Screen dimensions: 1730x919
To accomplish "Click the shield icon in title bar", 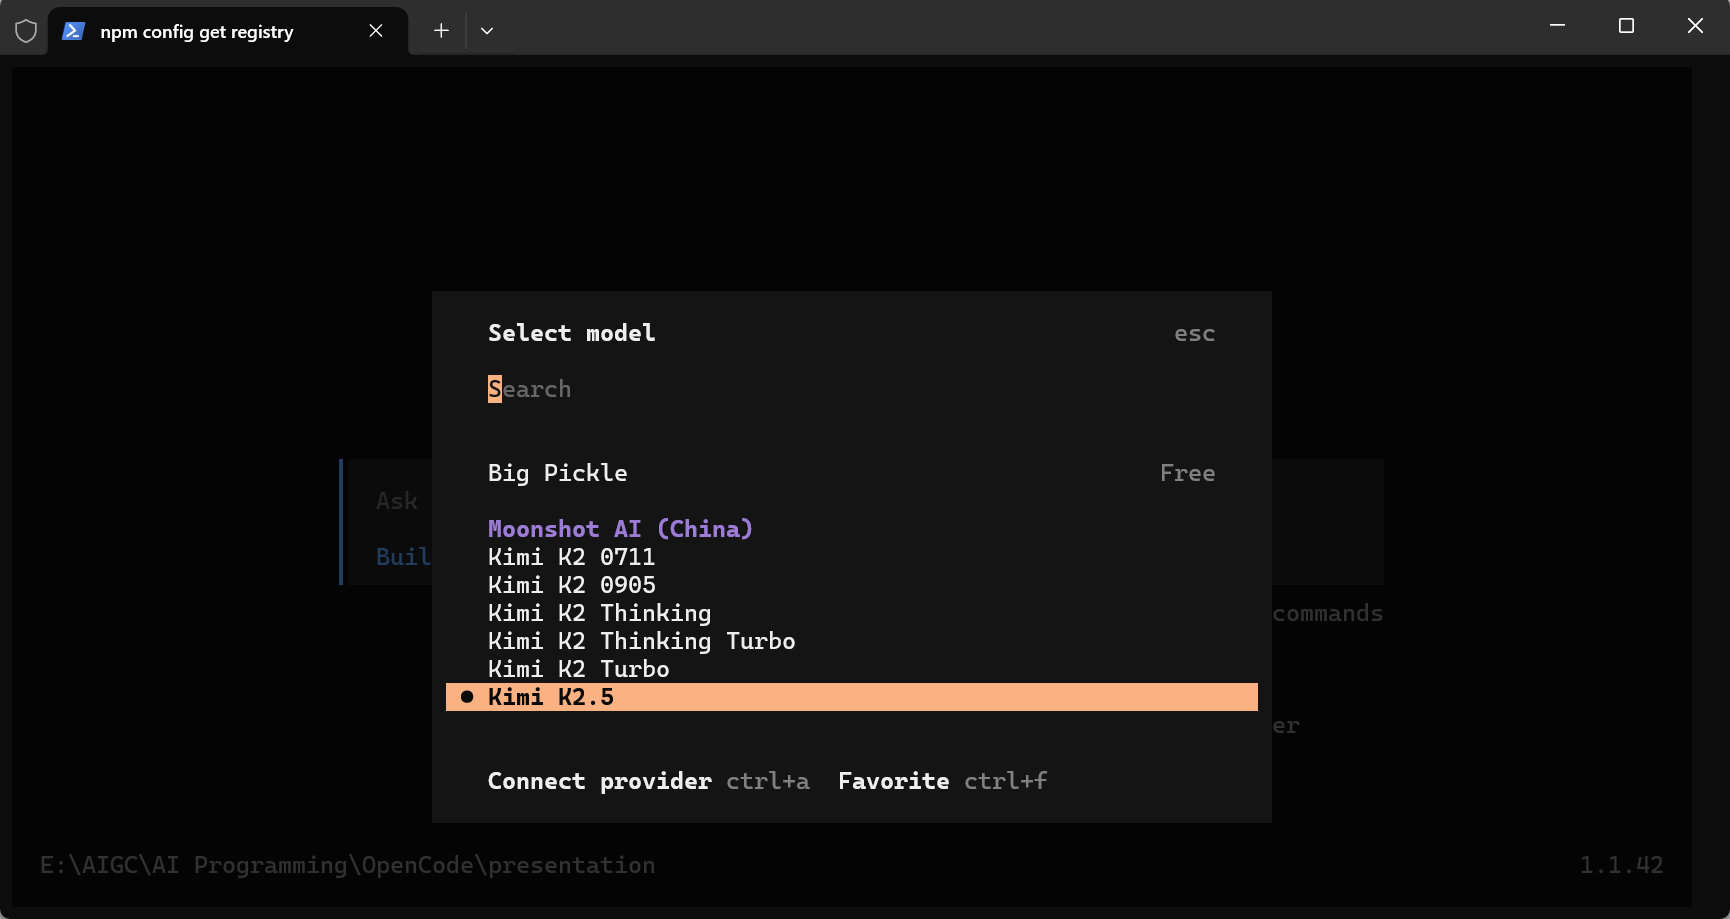I will click(26, 31).
